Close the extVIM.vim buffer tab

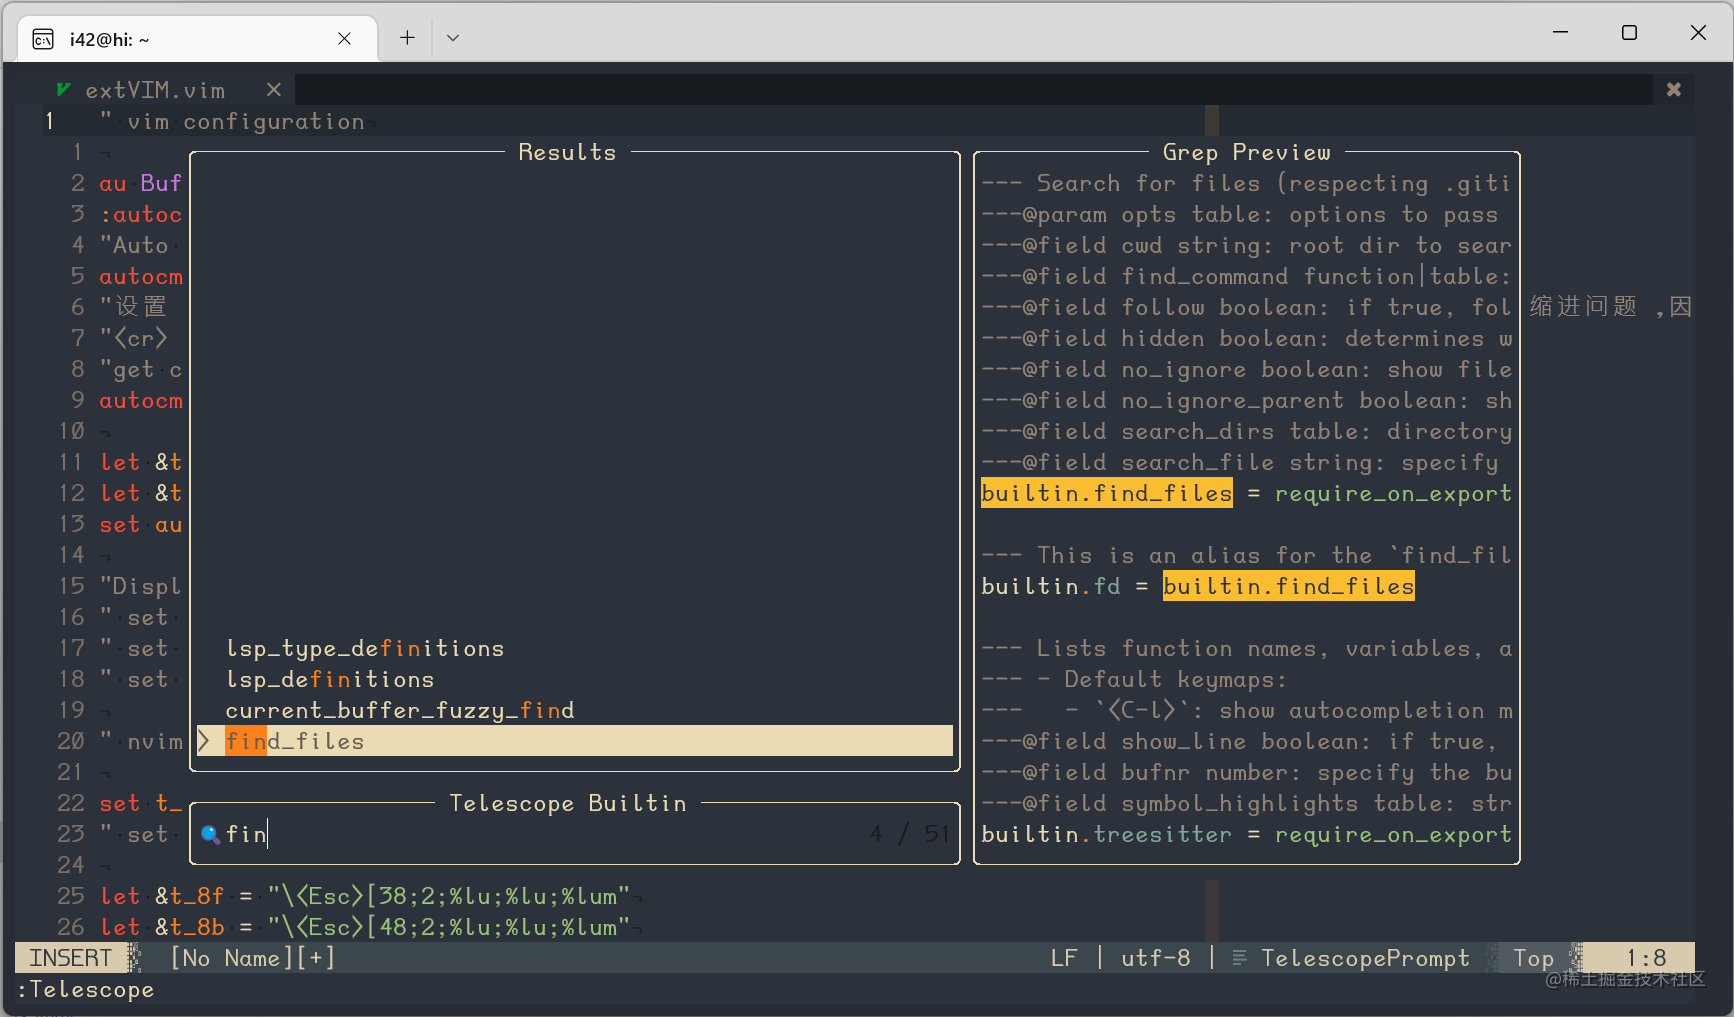(x=273, y=90)
